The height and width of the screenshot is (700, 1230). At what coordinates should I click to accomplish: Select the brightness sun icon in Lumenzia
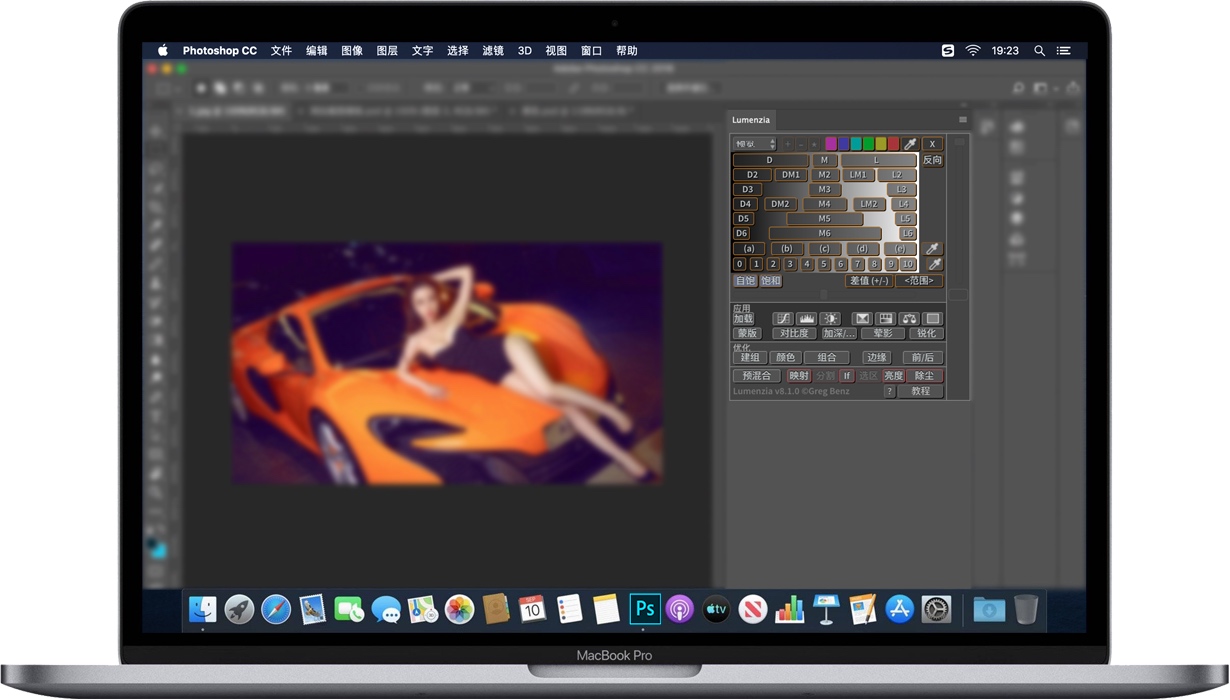pyautogui.click(x=832, y=318)
